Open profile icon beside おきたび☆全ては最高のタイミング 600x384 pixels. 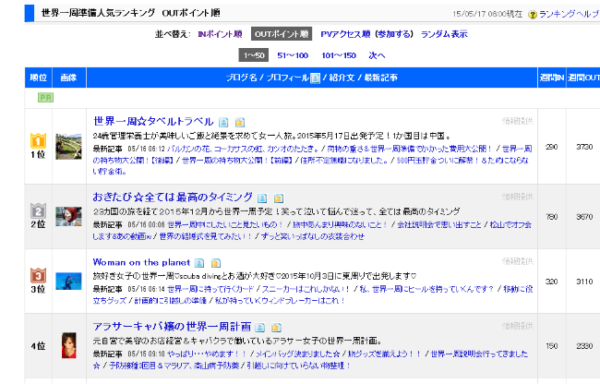tap(262, 198)
